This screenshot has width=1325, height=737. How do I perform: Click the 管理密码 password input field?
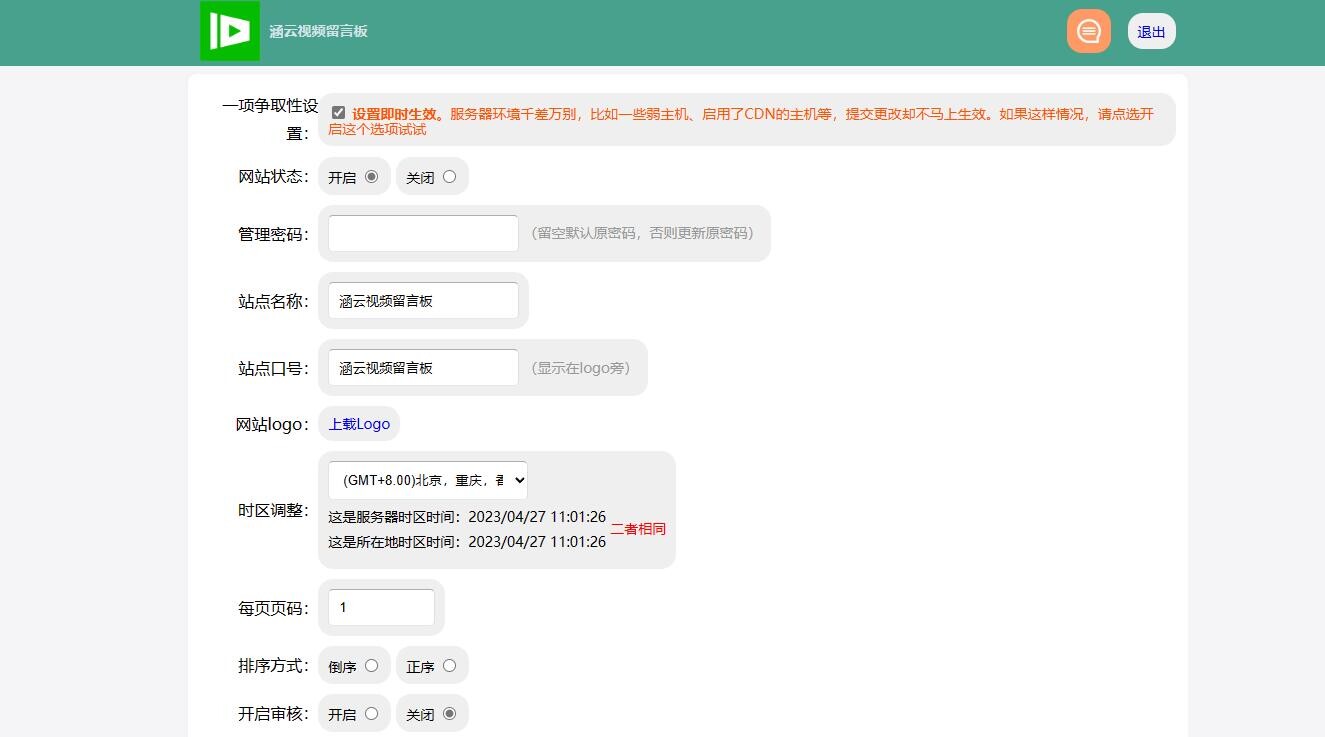point(422,232)
